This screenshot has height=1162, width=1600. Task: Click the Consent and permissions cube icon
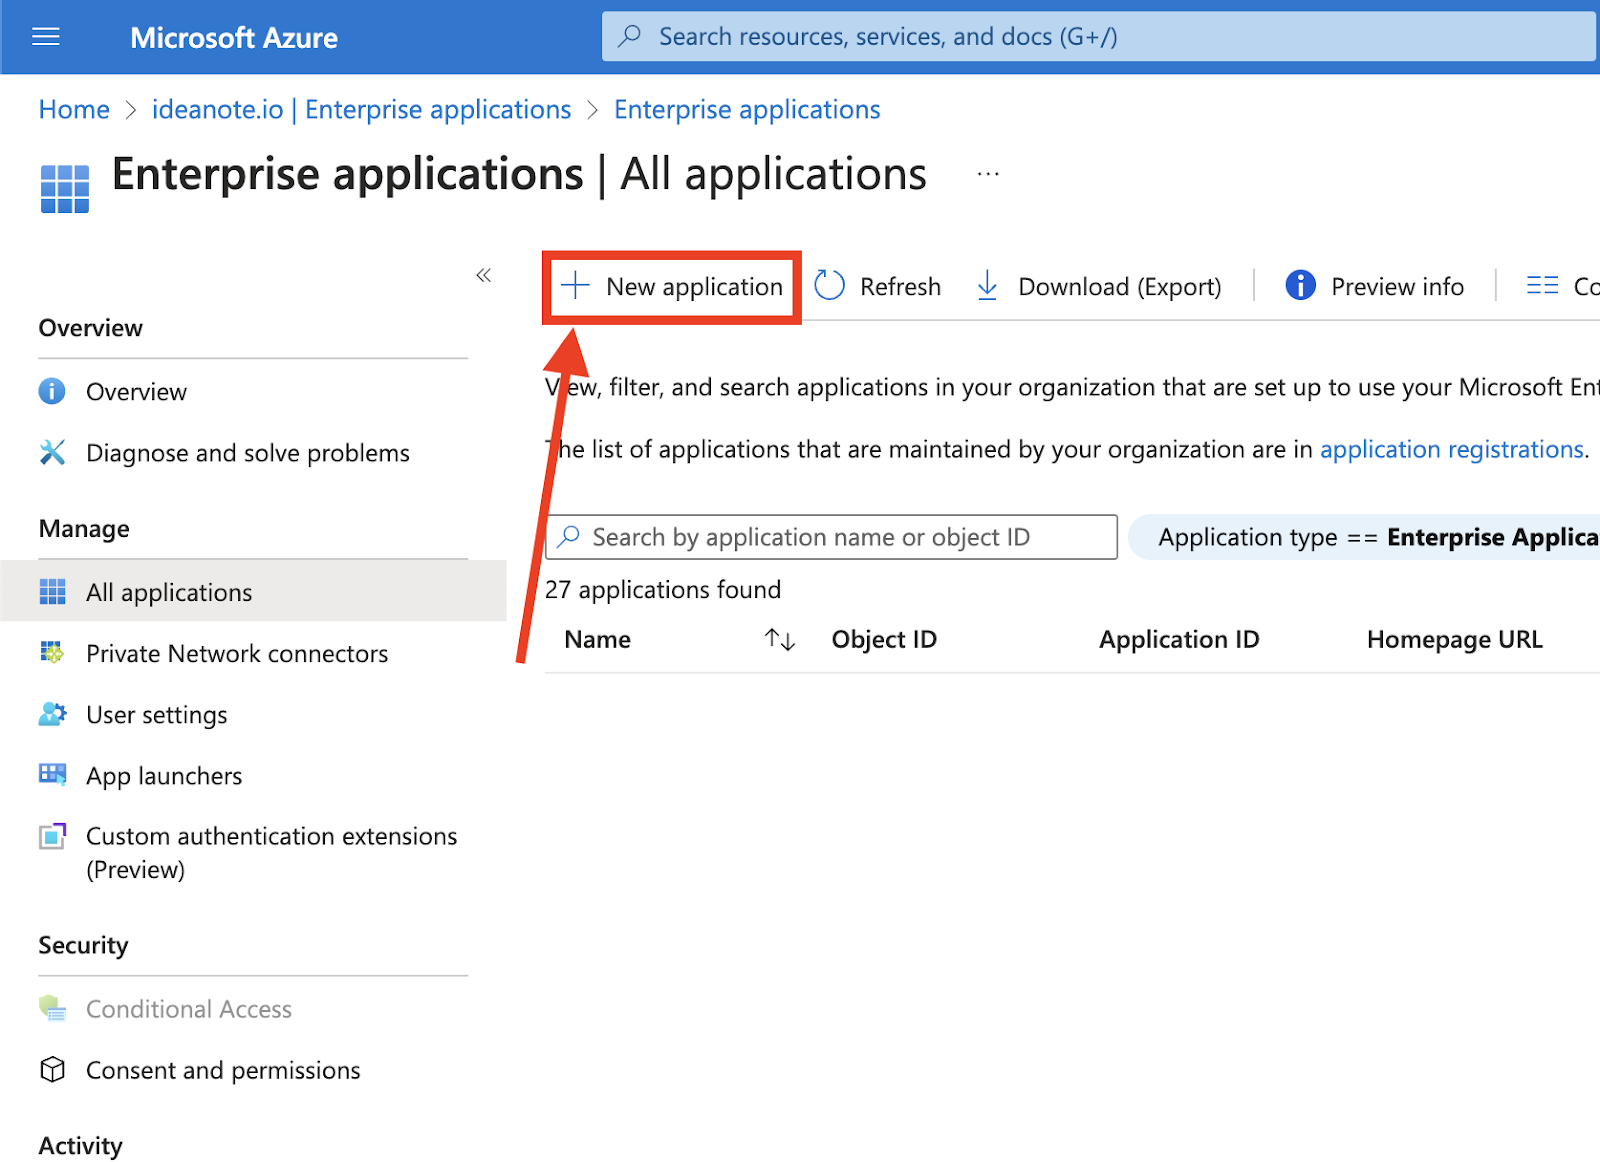coord(52,1070)
